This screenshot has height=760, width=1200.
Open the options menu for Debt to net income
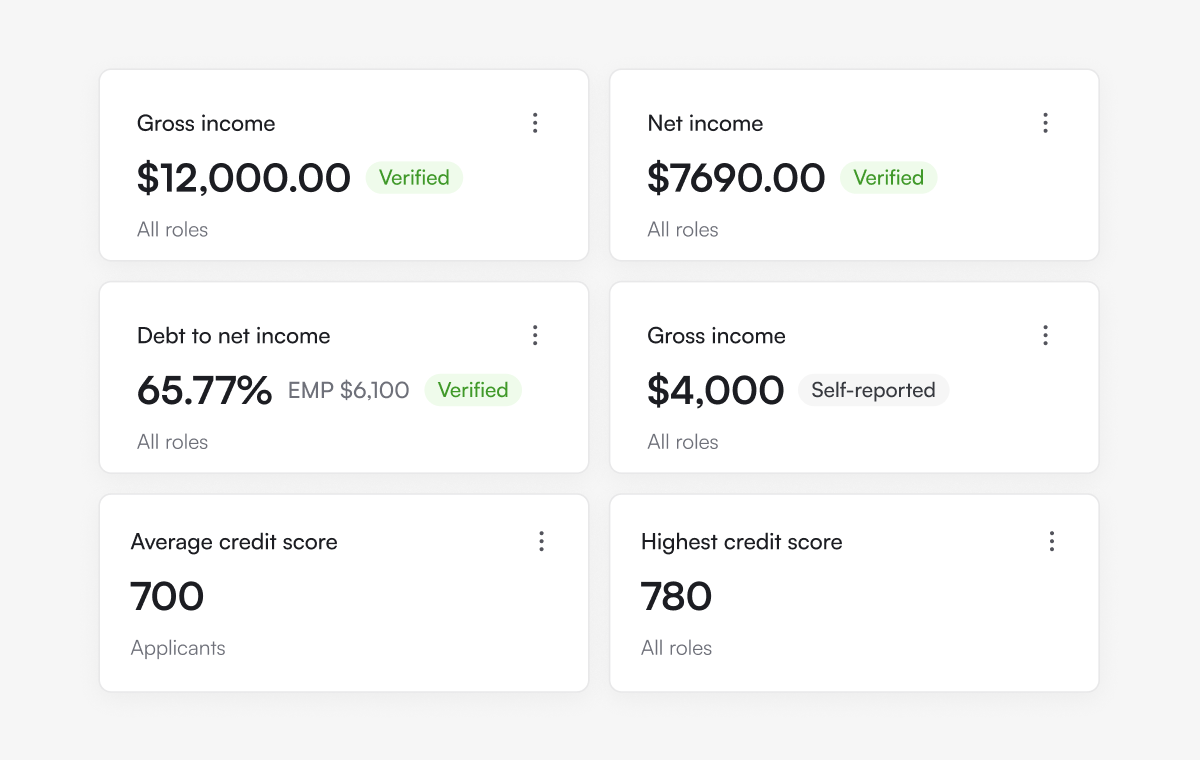(535, 335)
